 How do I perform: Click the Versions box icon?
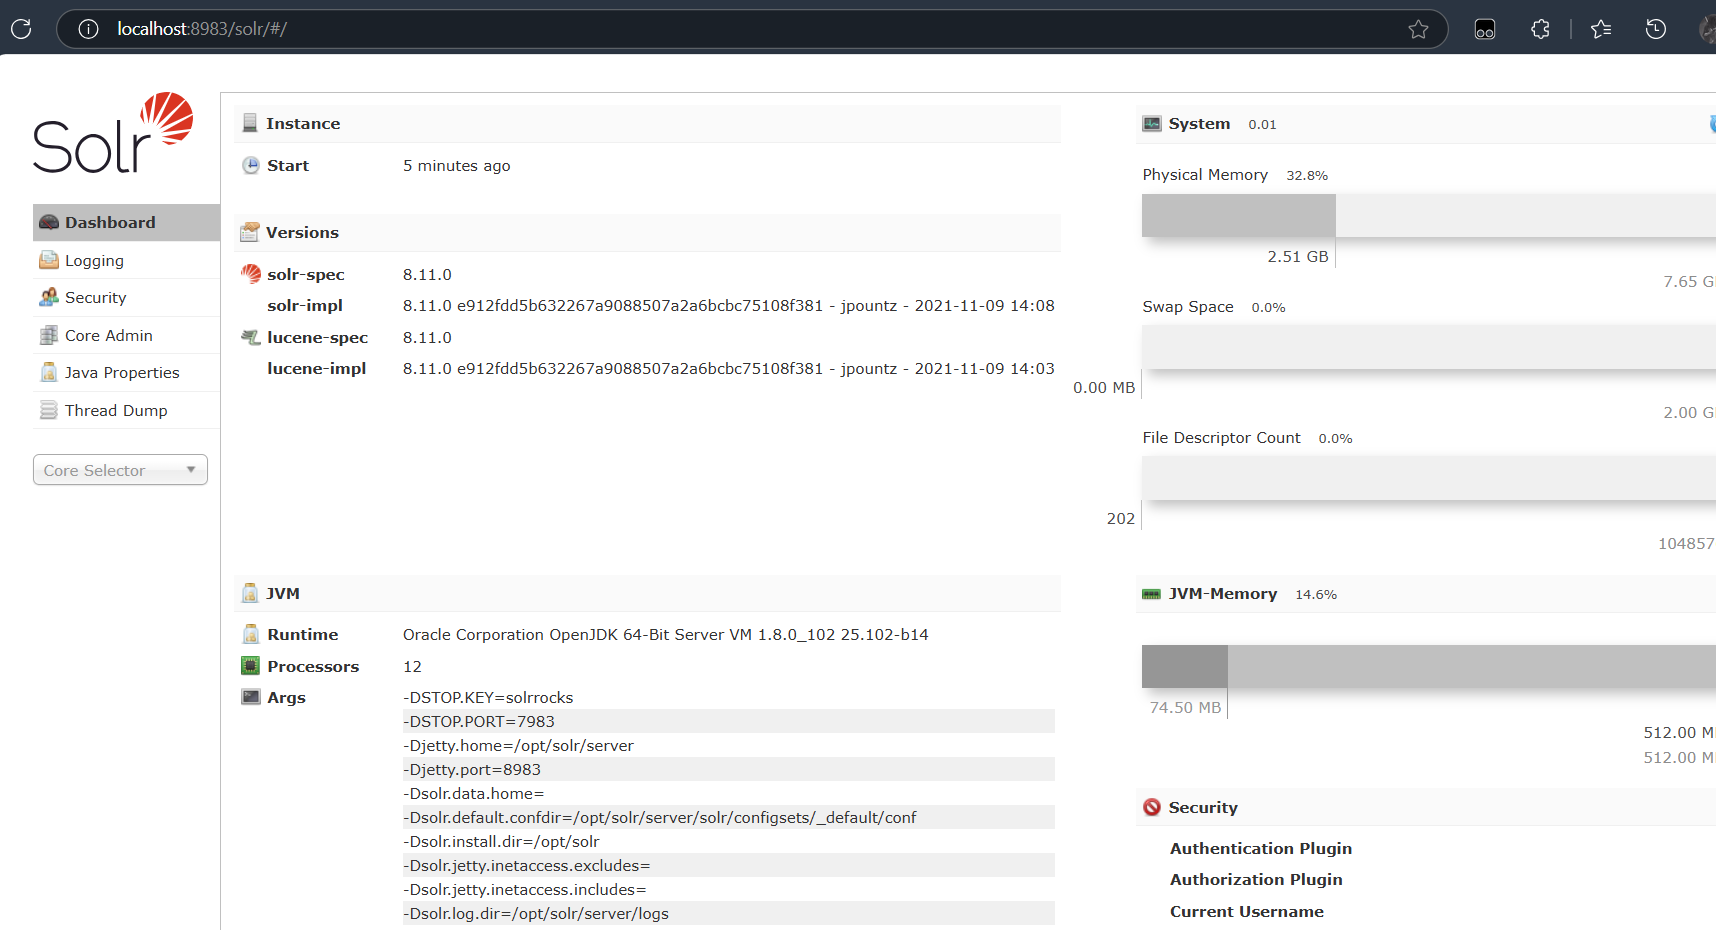[x=250, y=232]
